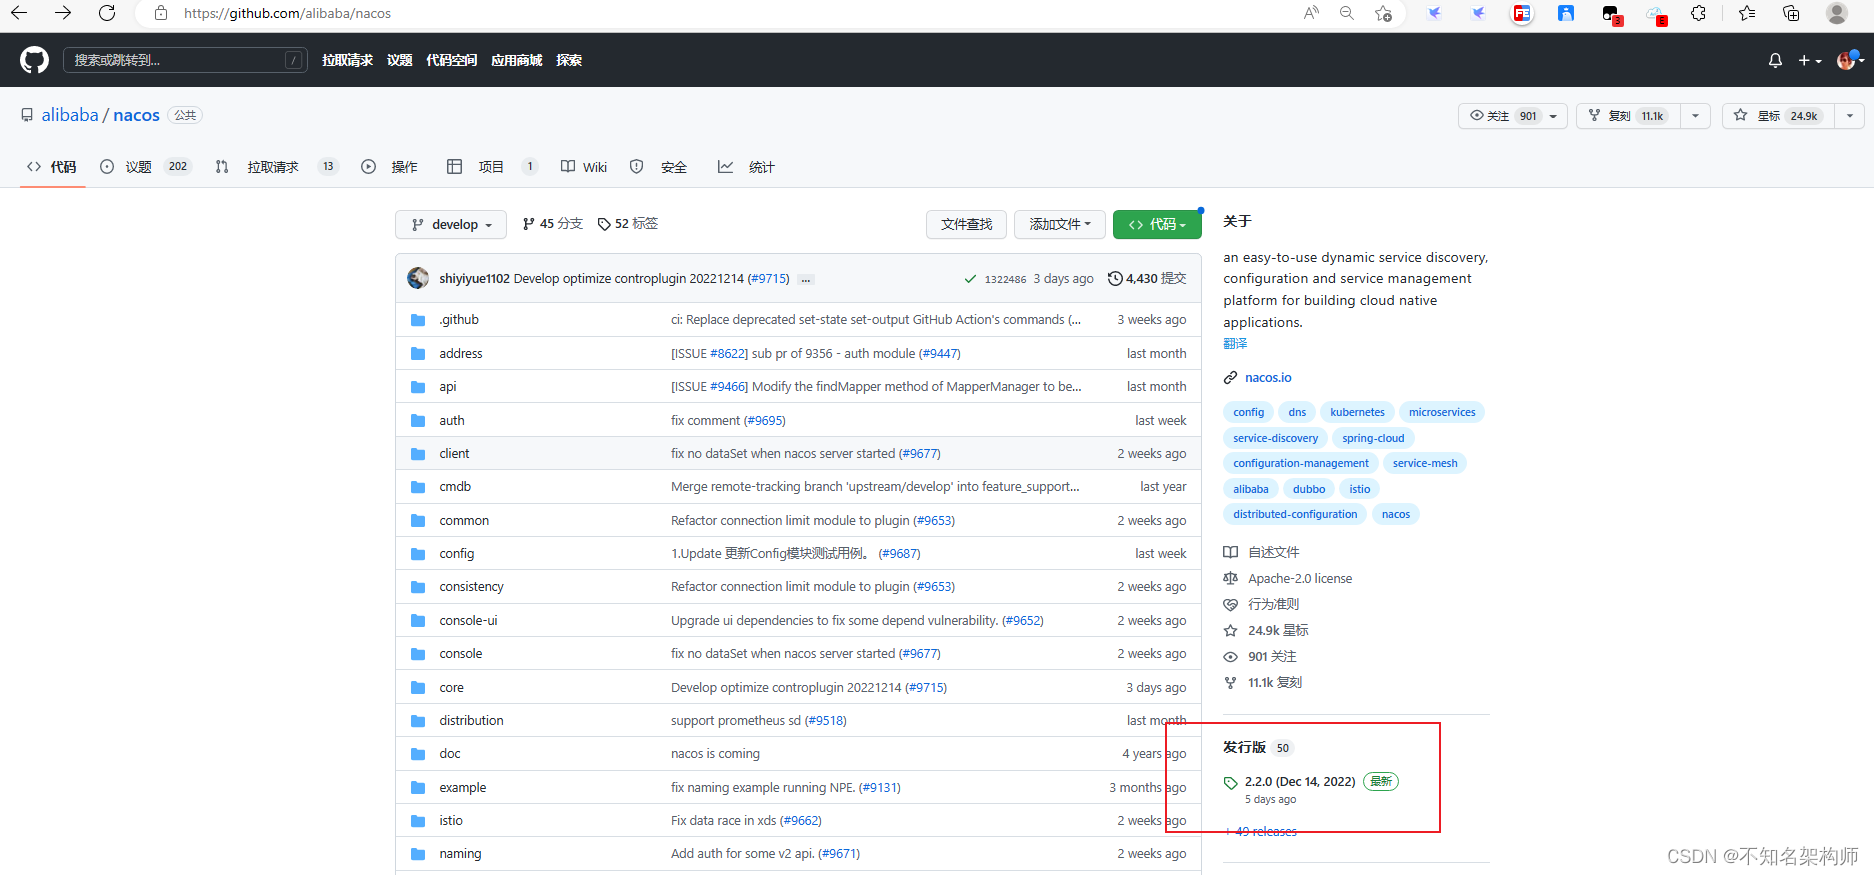The width and height of the screenshot is (1874, 875).
Task: Open browser collections icon
Action: [1791, 13]
